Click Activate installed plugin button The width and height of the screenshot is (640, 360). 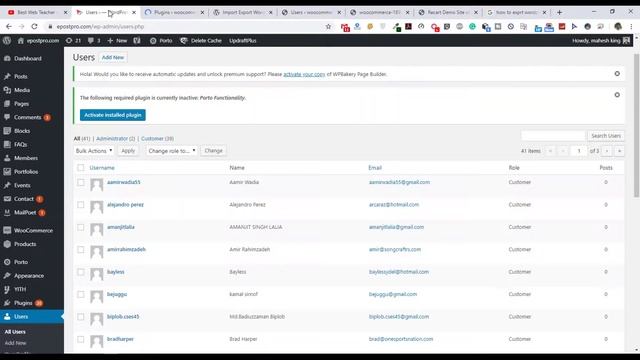coord(113,115)
